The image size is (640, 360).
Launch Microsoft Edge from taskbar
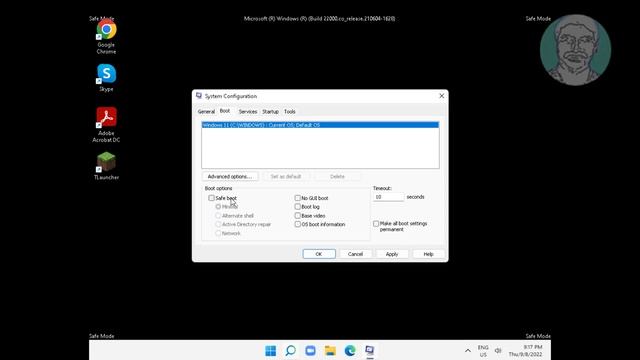pyautogui.click(x=350, y=351)
